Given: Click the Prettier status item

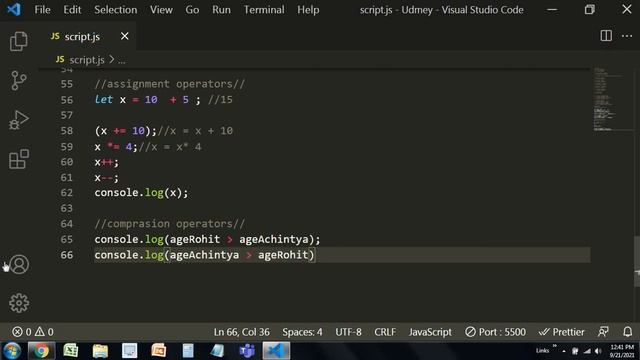Looking at the screenshot, I should click(x=561, y=332).
